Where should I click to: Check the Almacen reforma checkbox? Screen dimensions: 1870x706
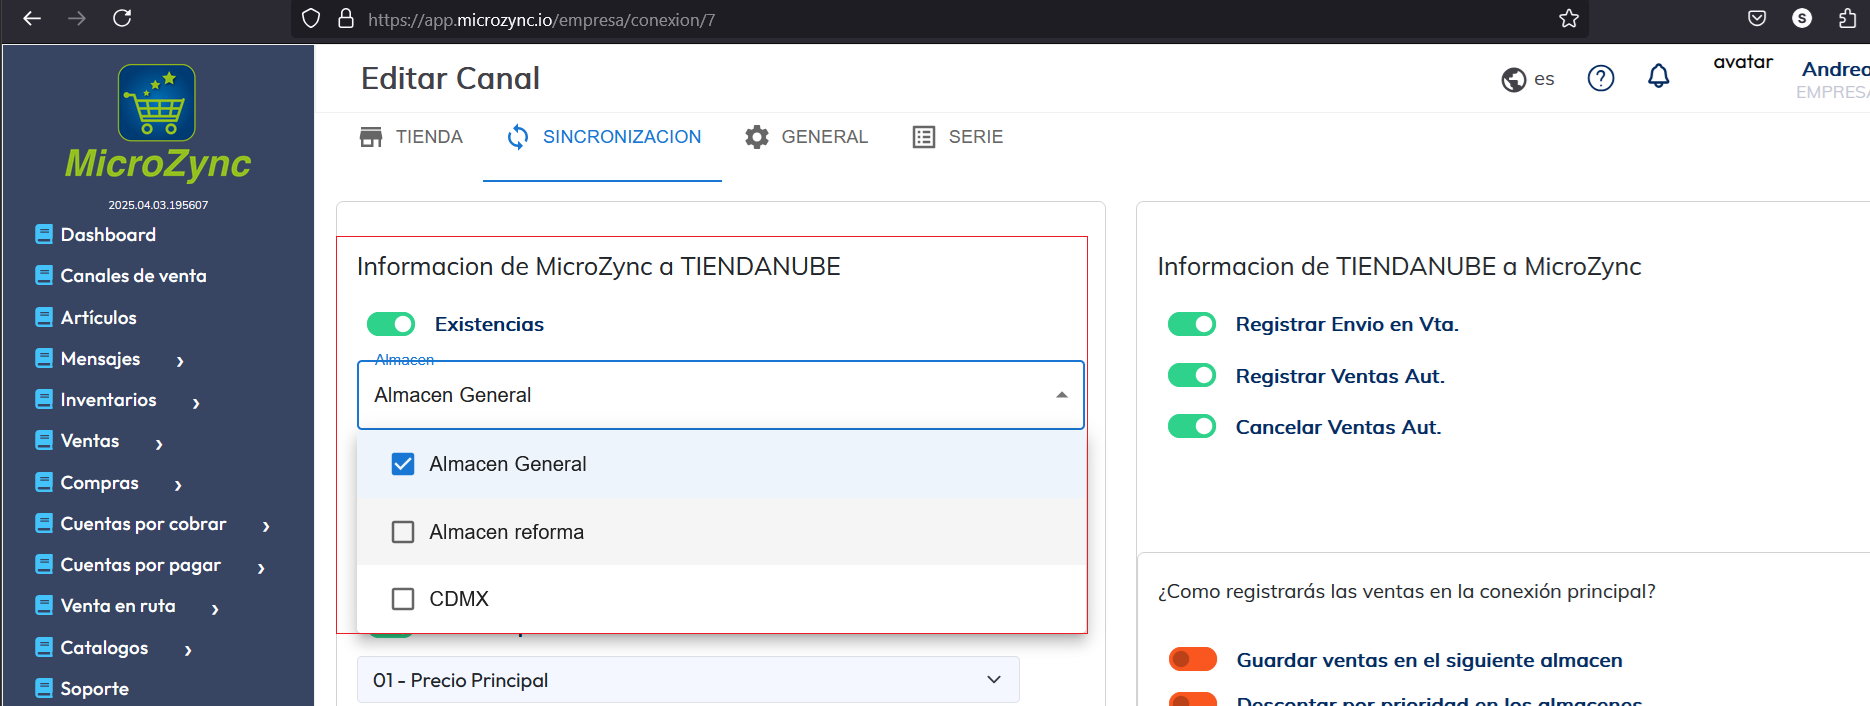pos(403,532)
